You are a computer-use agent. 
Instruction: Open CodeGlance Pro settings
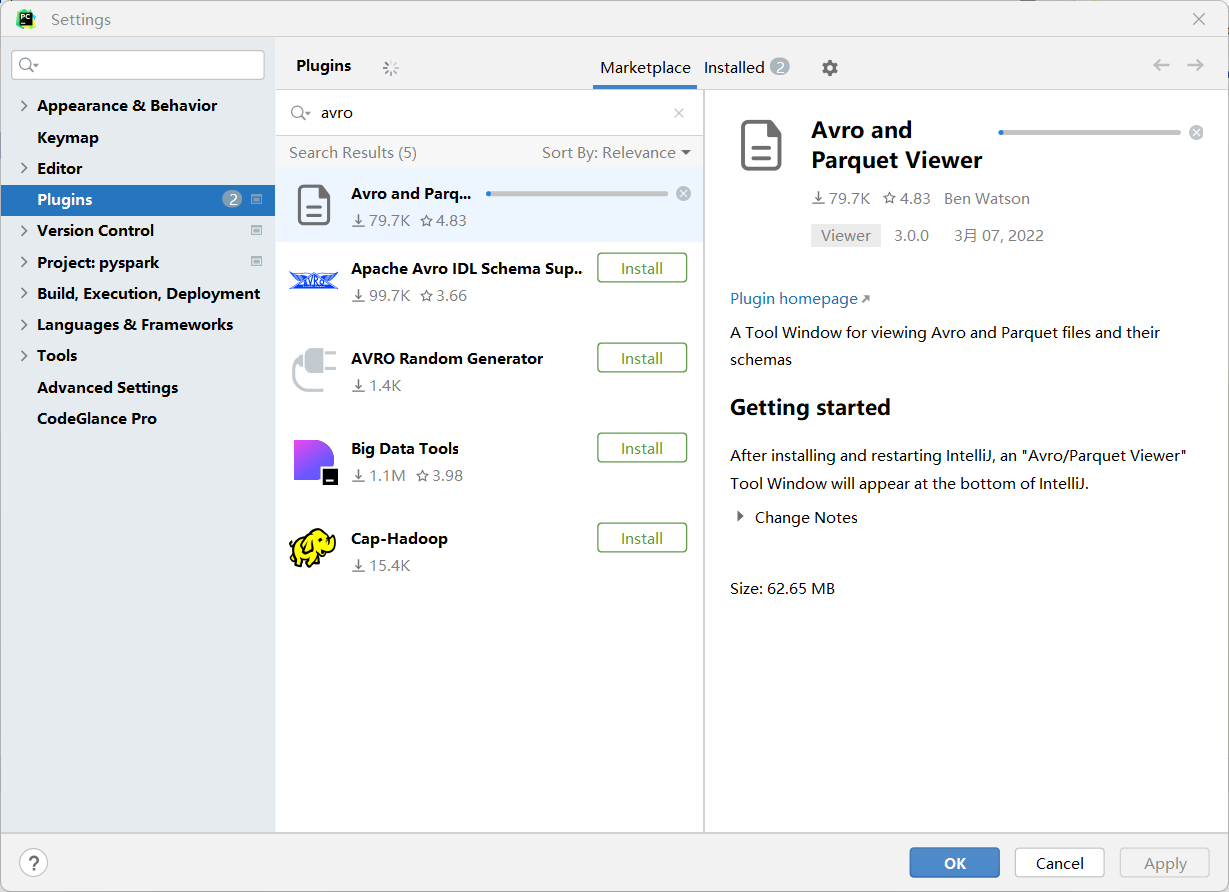tap(97, 418)
